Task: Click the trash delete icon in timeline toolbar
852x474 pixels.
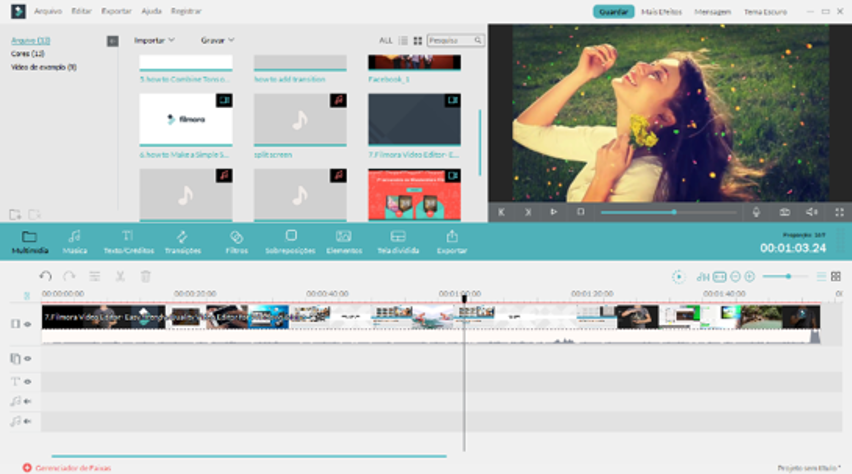Action: click(x=145, y=276)
